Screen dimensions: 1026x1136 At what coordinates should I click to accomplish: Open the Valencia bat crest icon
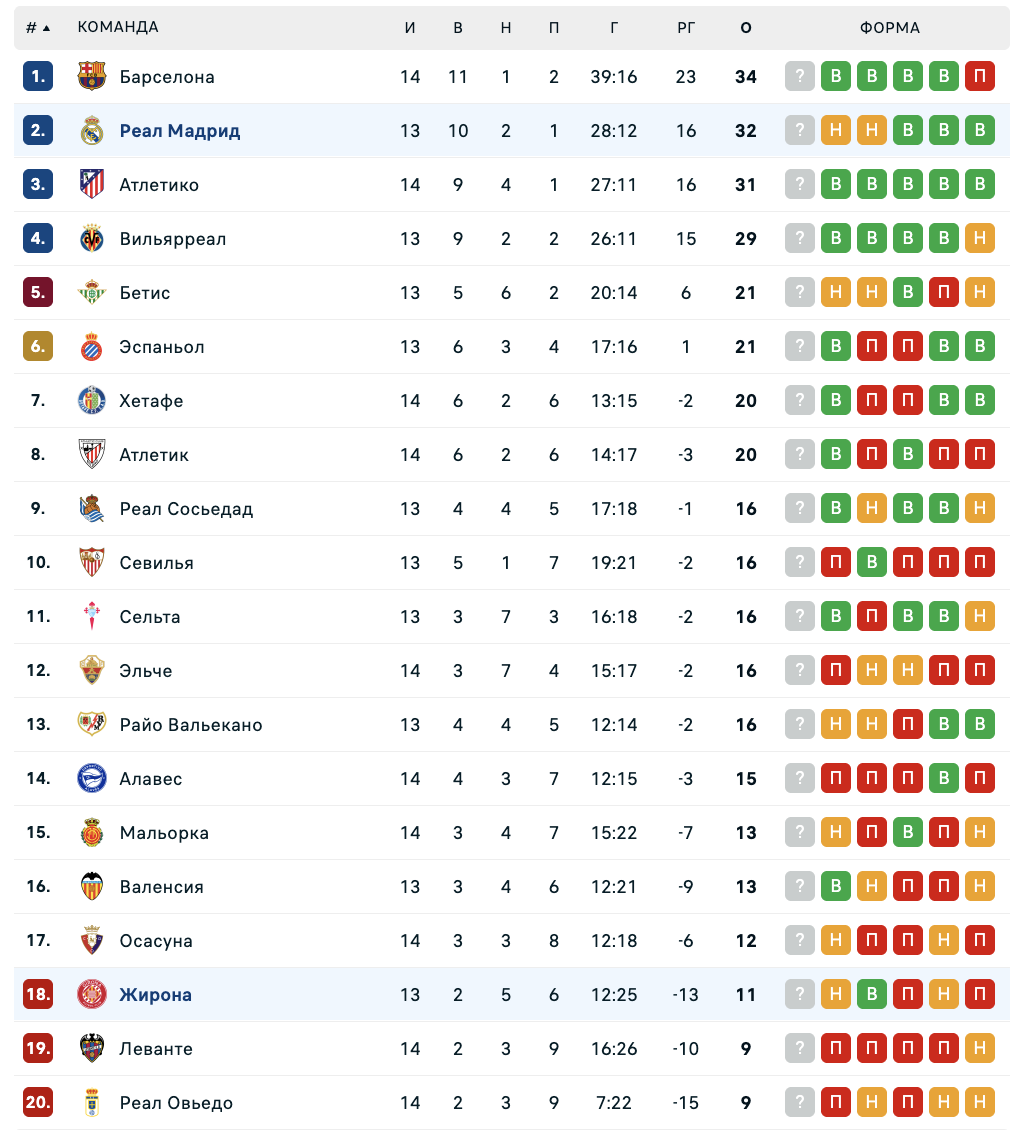pos(92,887)
